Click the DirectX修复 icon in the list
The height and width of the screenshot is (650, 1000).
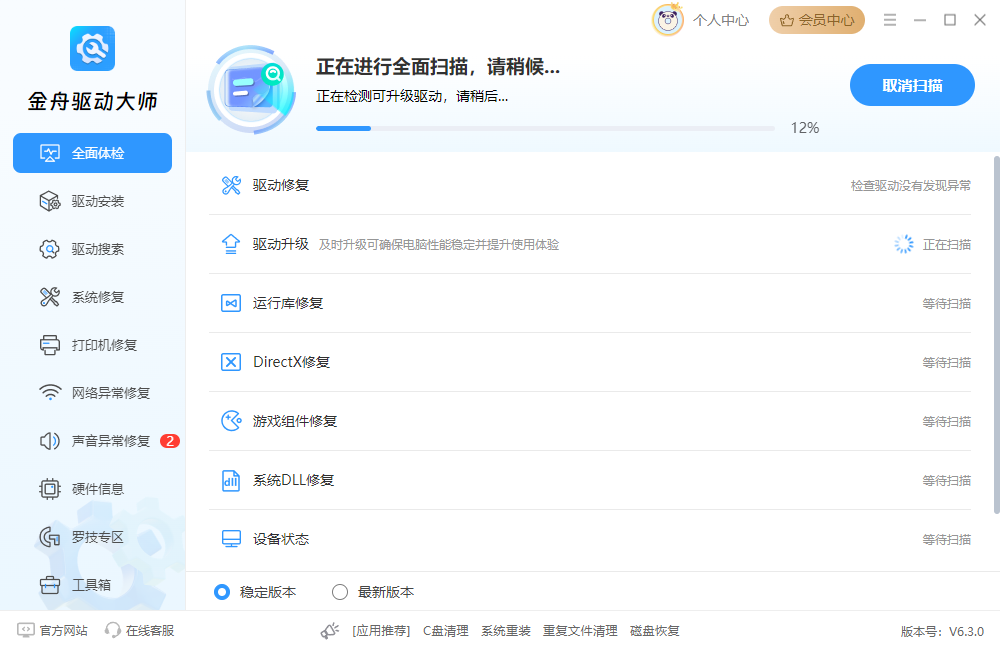[231, 361]
